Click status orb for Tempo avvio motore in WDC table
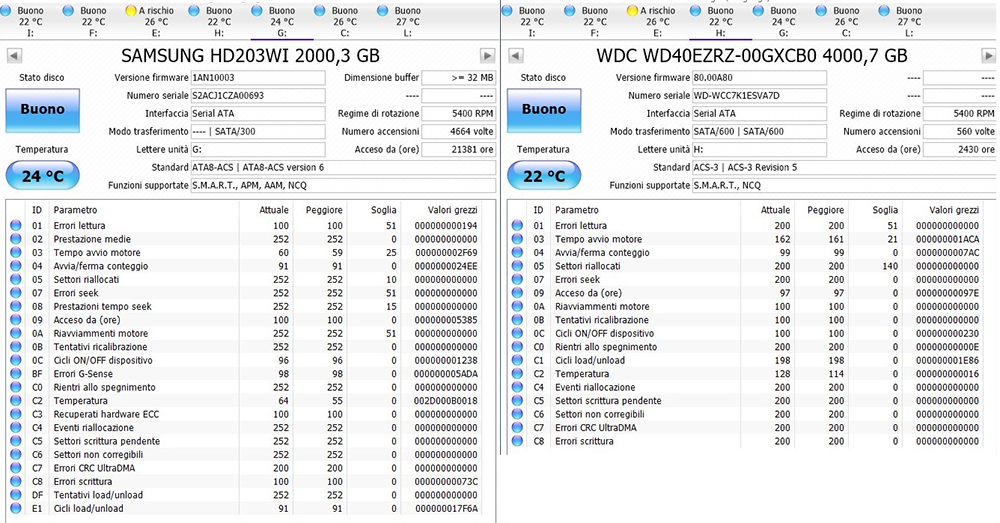1000x523 pixels. [517, 239]
